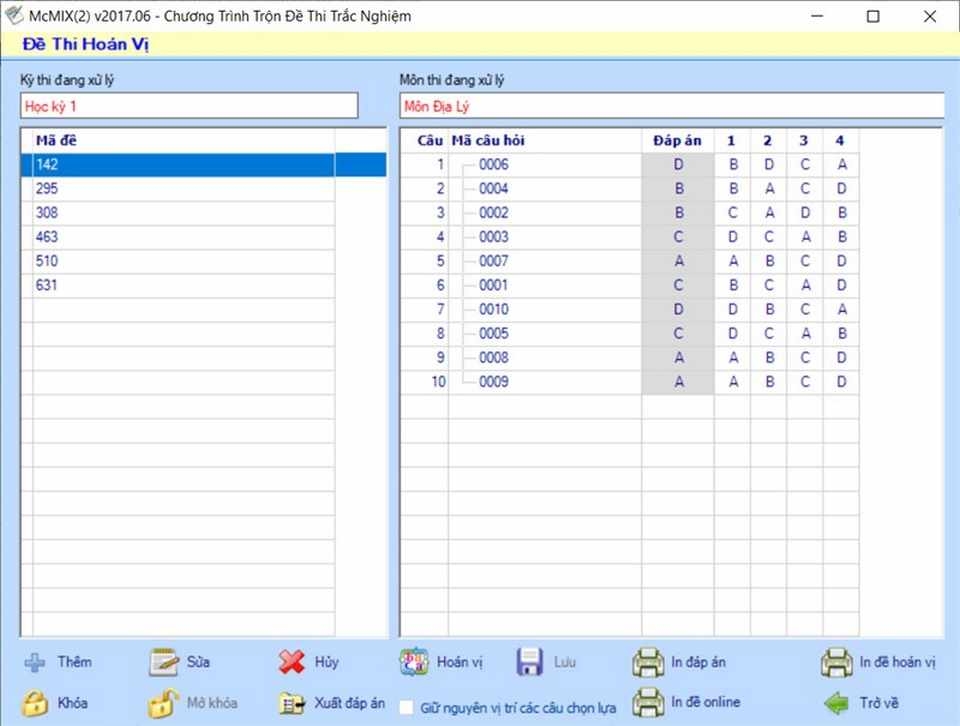This screenshot has height=726, width=960.
Task: Select question code 0009 tree row
Action: pos(493,381)
